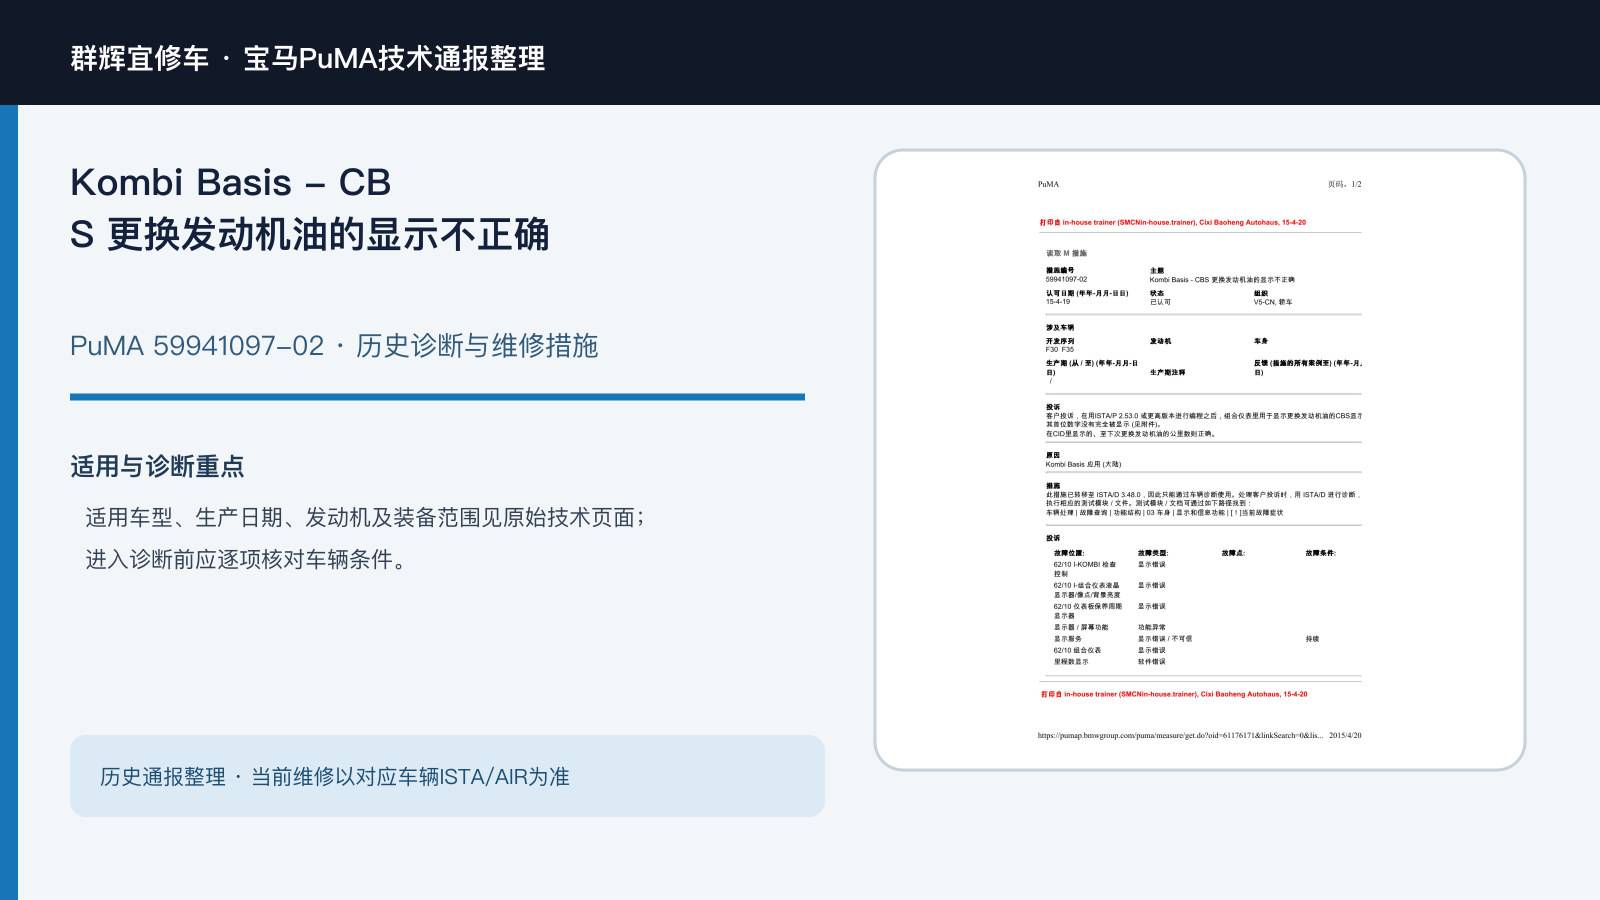Click the subtitle PuMA 59941097-02 · 历史诊断与维修措施
The height and width of the screenshot is (900, 1600).
click(x=334, y=346)
